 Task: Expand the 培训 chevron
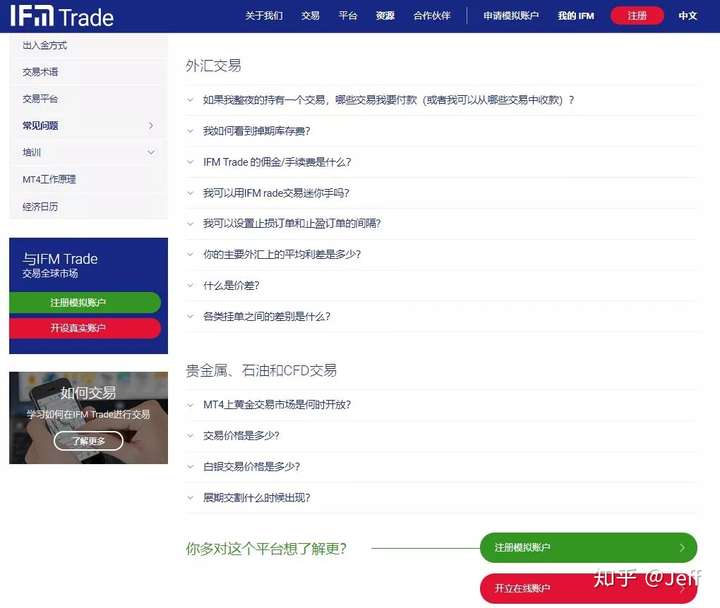click(151, 152)
